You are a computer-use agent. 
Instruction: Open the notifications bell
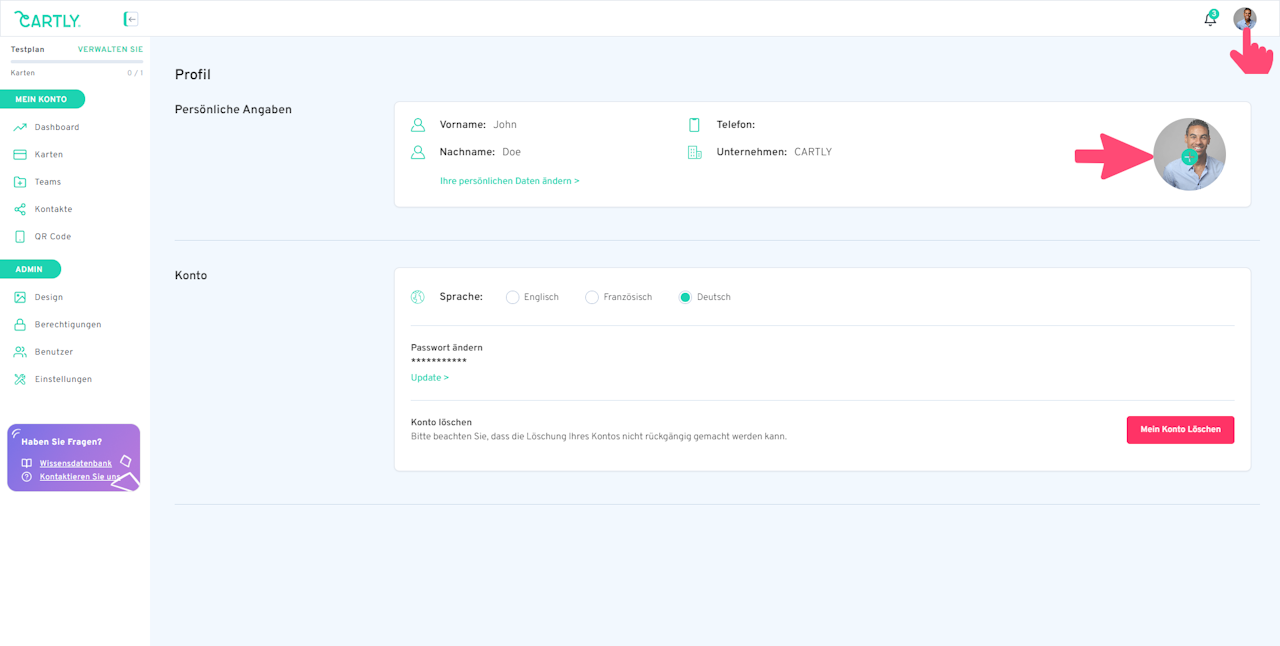tap(1210, 19)
